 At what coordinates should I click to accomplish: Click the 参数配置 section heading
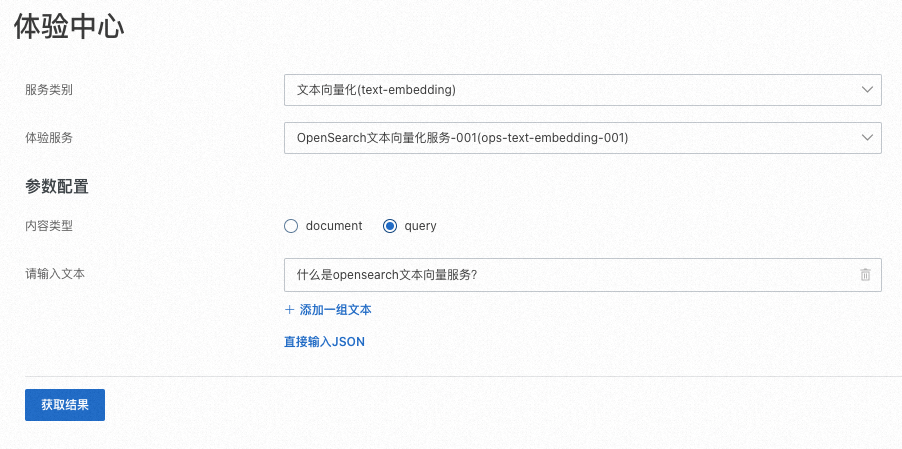pos(57,186)
